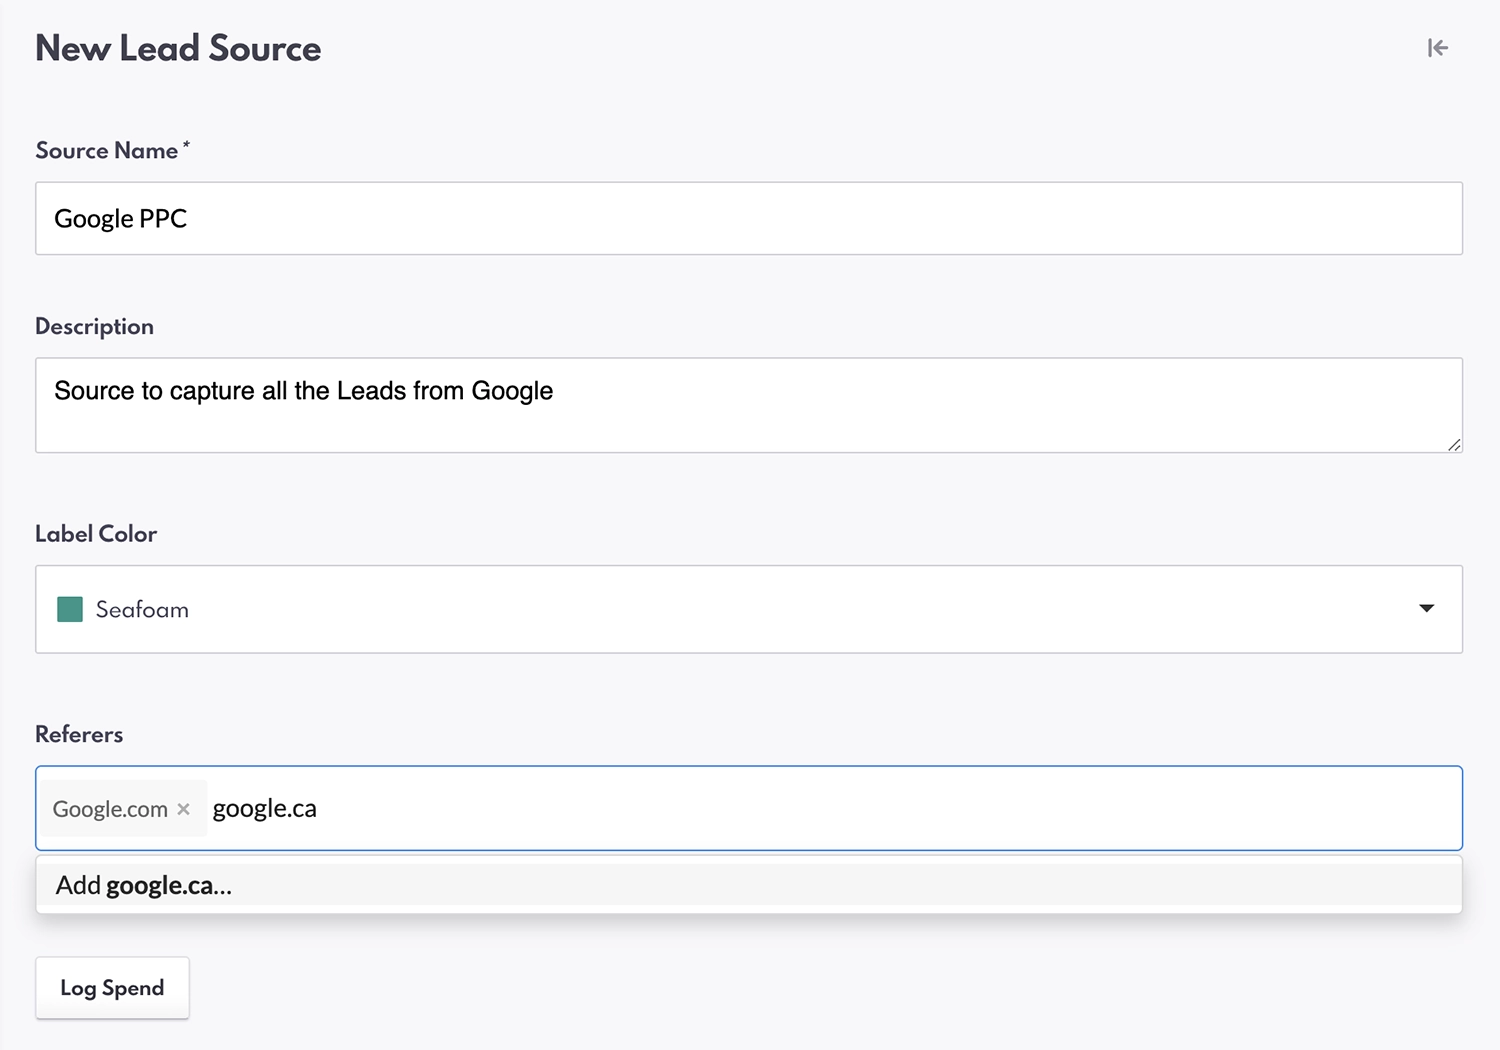The height and width of the screenshot is (1050, 1500).
Task: Click the Seafoam color swatch
Action: 69,609
